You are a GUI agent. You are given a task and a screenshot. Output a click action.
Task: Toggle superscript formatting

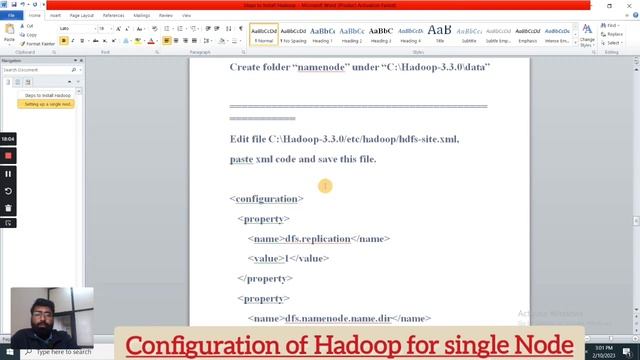113,41
